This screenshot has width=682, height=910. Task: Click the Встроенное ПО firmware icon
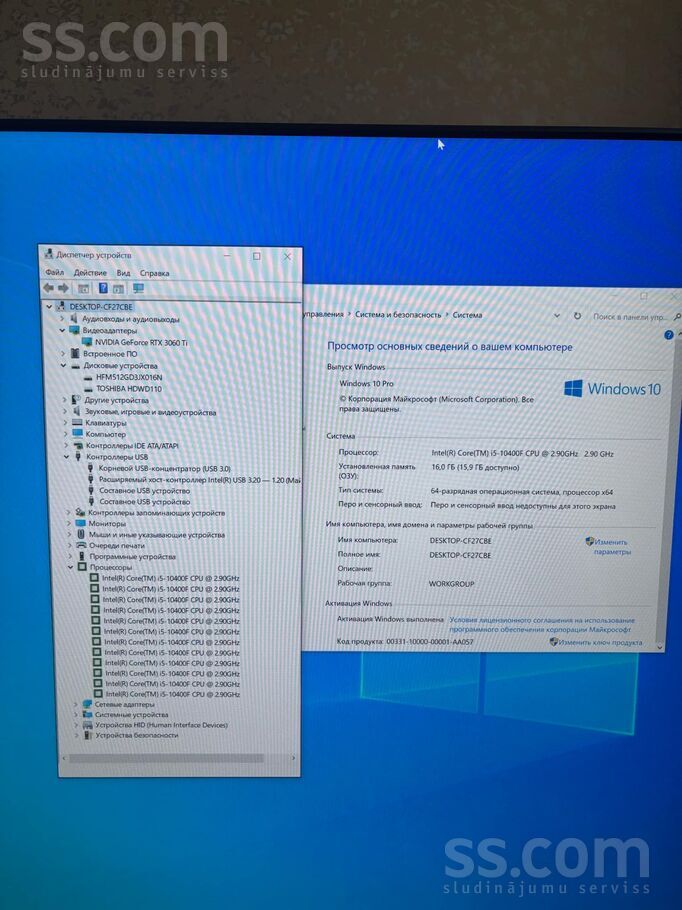click(74, 353)
